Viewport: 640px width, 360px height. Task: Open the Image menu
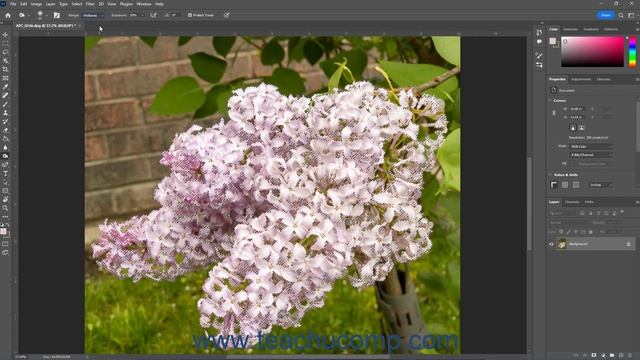(36, 4)
